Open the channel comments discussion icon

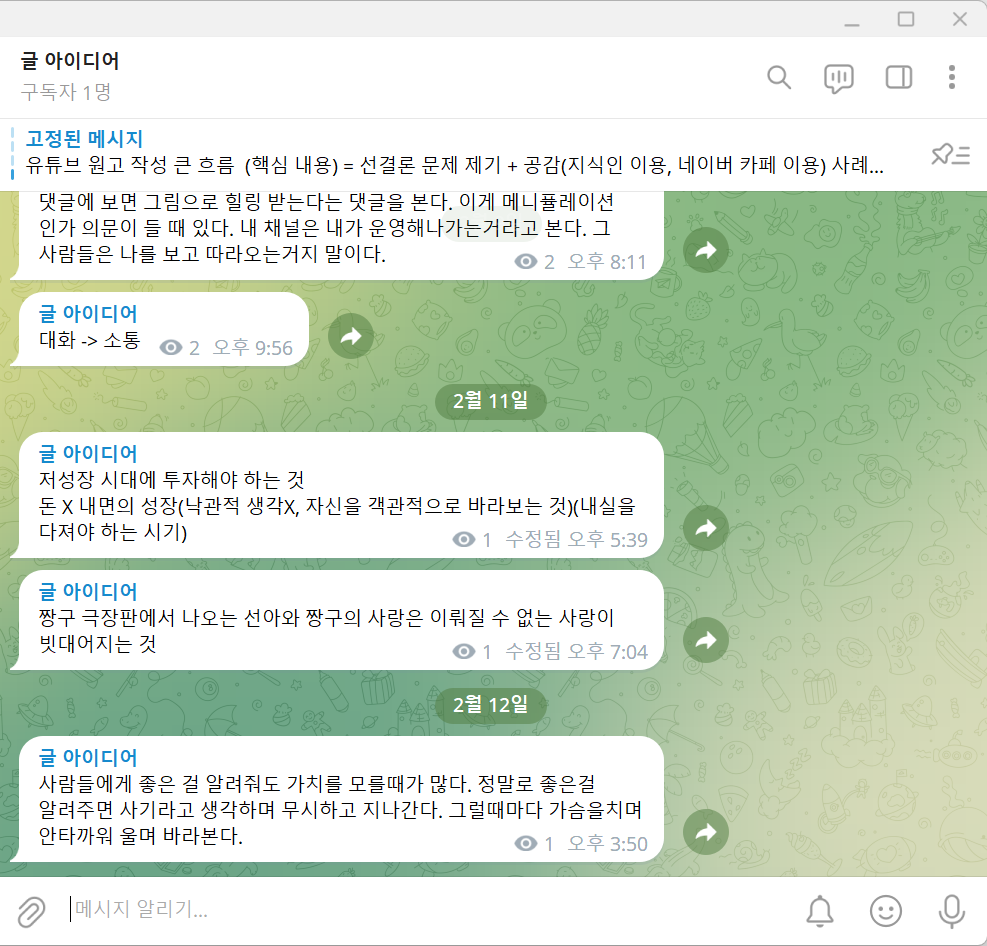(x=838, y=79)
